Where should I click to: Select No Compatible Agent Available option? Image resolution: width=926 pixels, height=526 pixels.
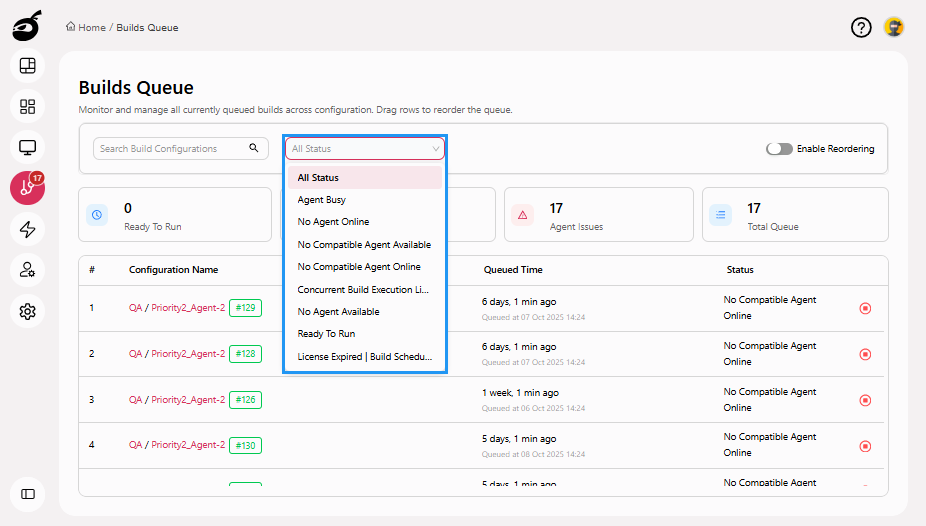click(365, 244)
